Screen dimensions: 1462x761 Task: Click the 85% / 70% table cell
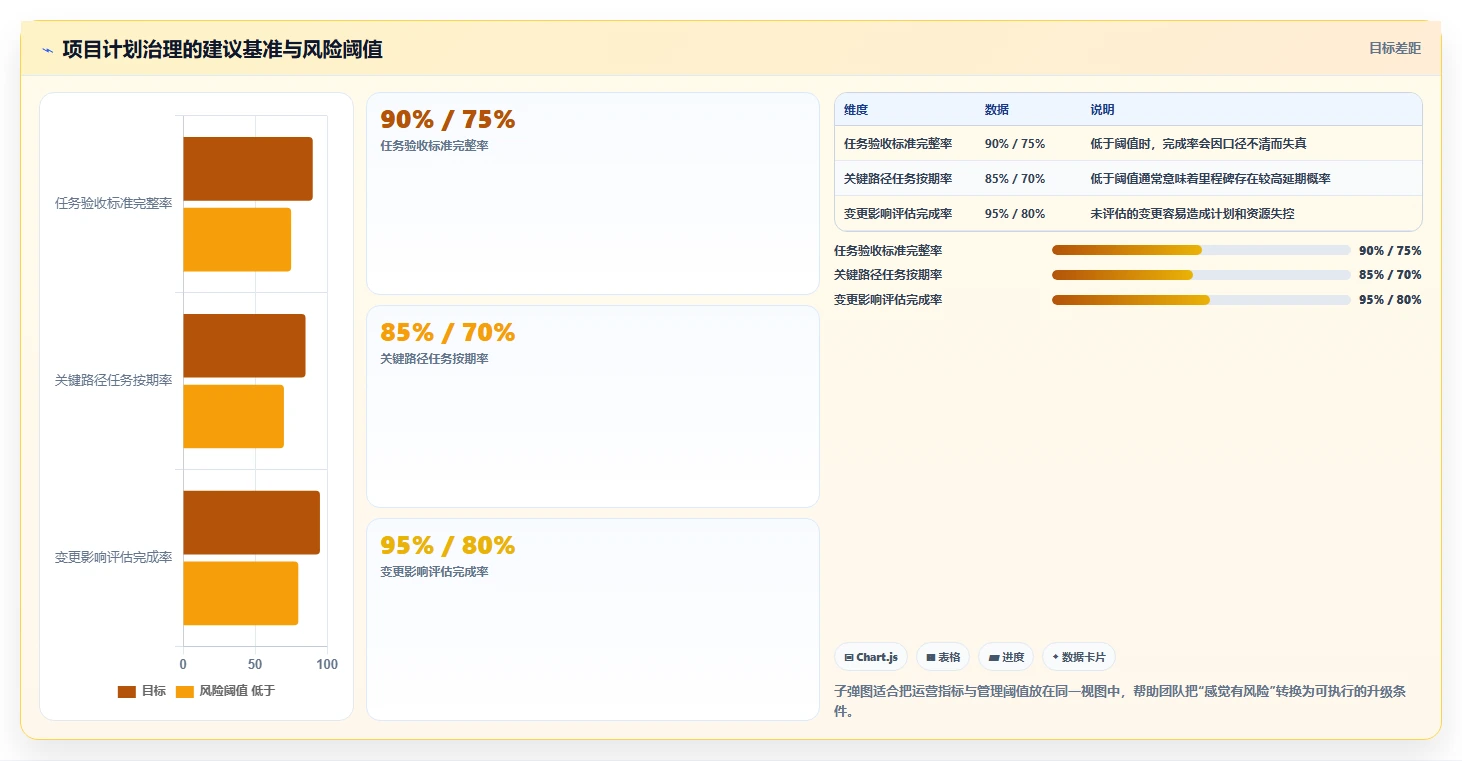coord(1015,179)
